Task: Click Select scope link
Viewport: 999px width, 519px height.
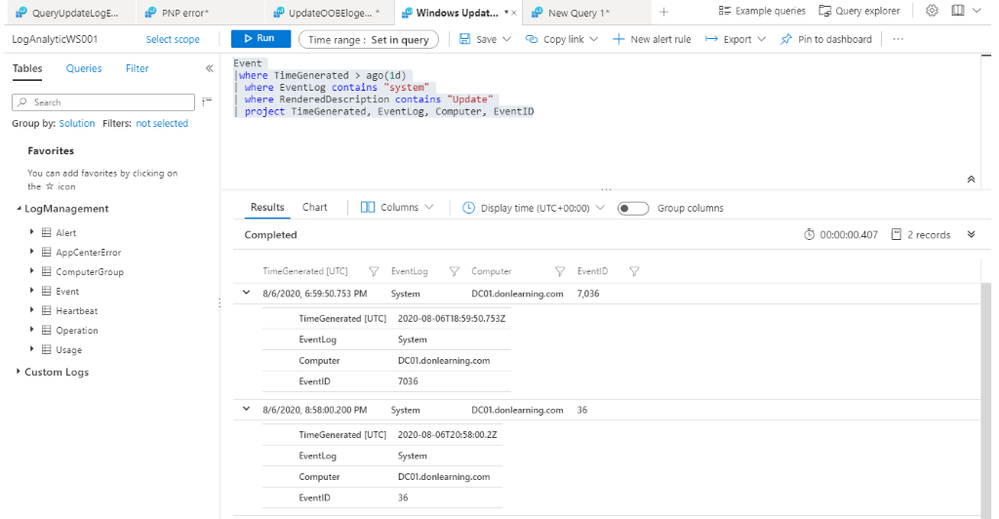Action: point(173,39)
